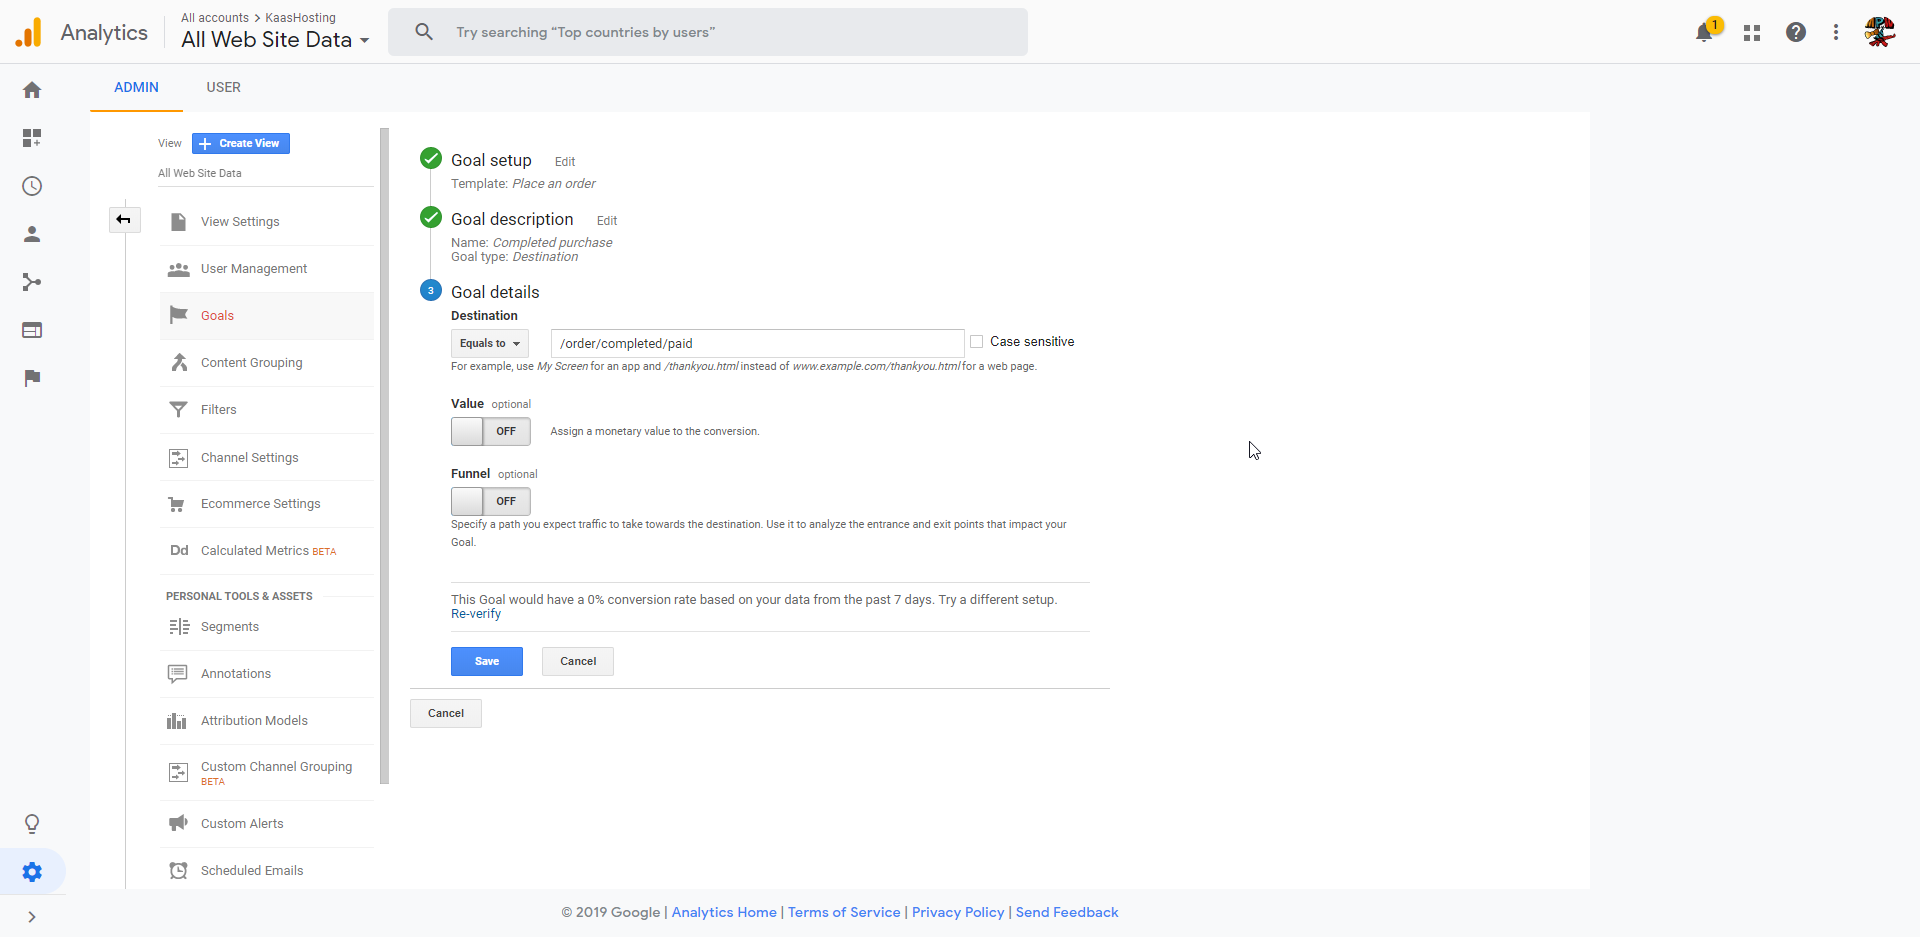Open Discover lightbulb icon

(32, 824)
